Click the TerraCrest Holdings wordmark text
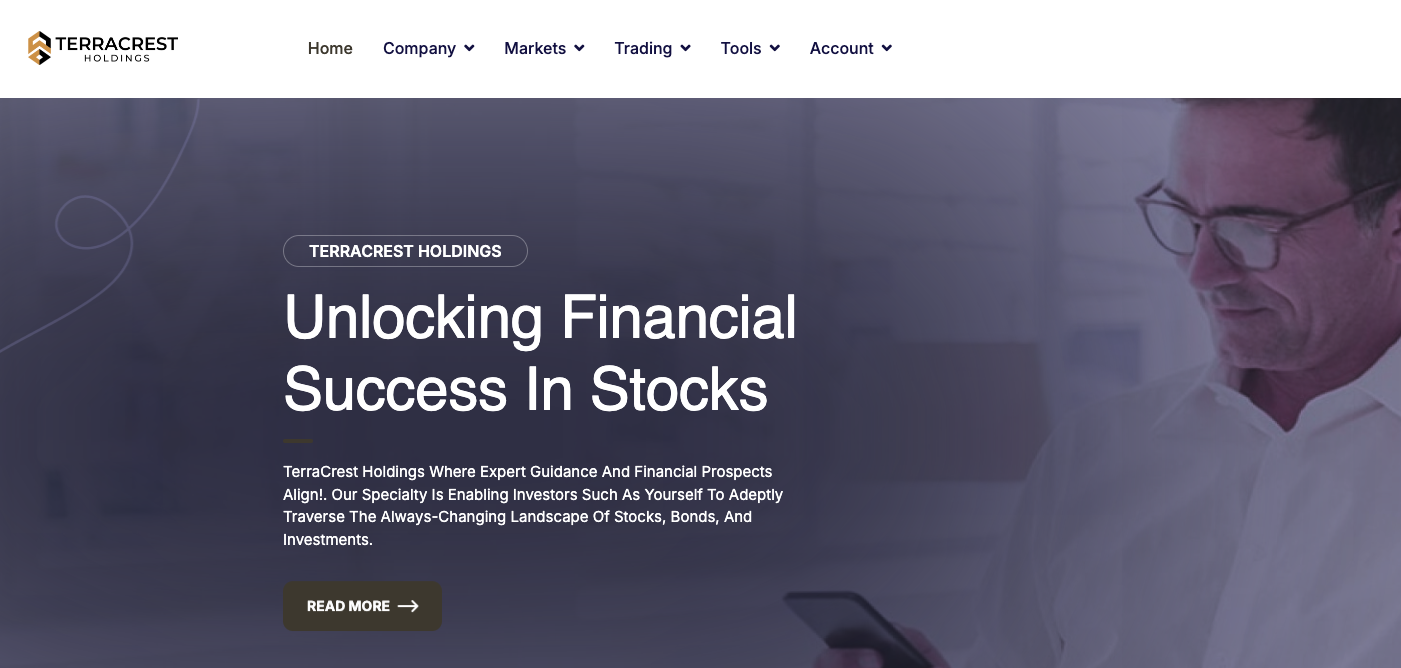1401x668 pixels. [x=117, y=47]
